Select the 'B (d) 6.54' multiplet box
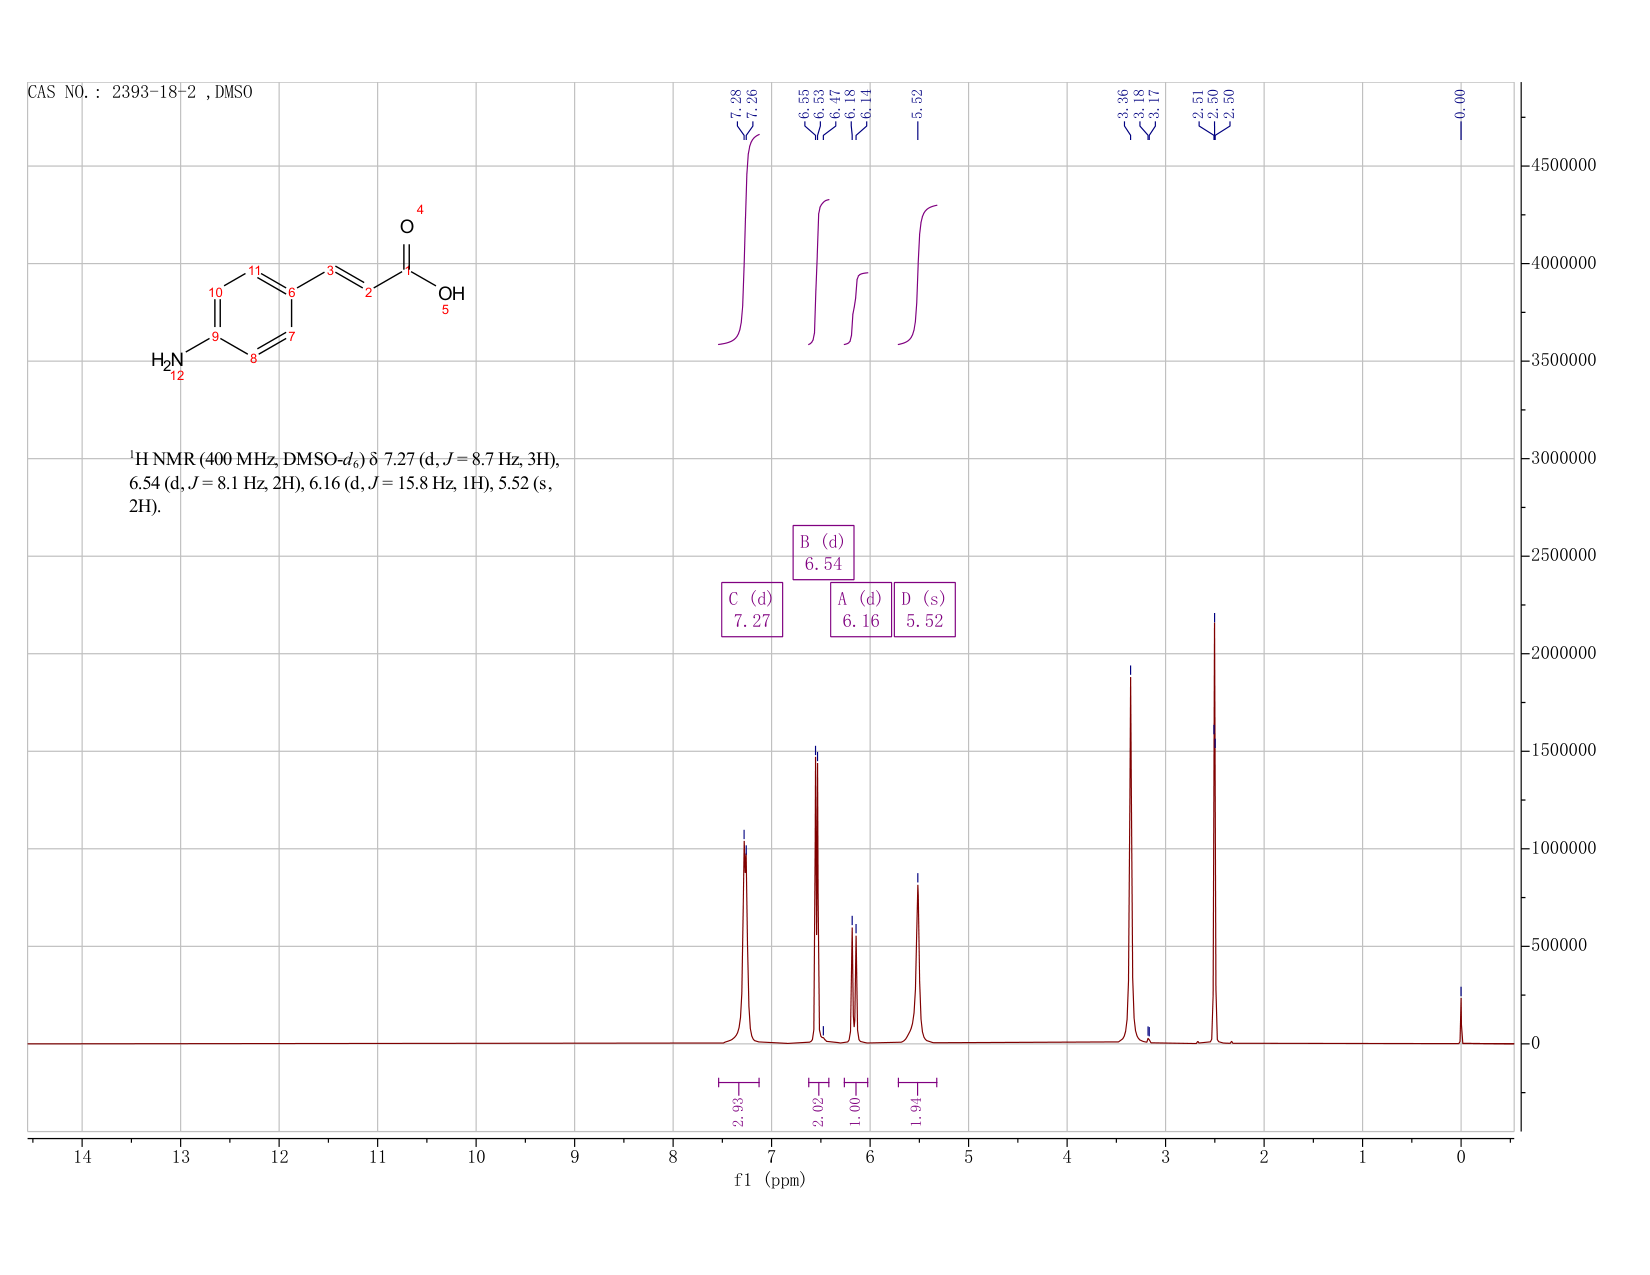This screenshot has width=1650, height=1275. coord(823,552)
